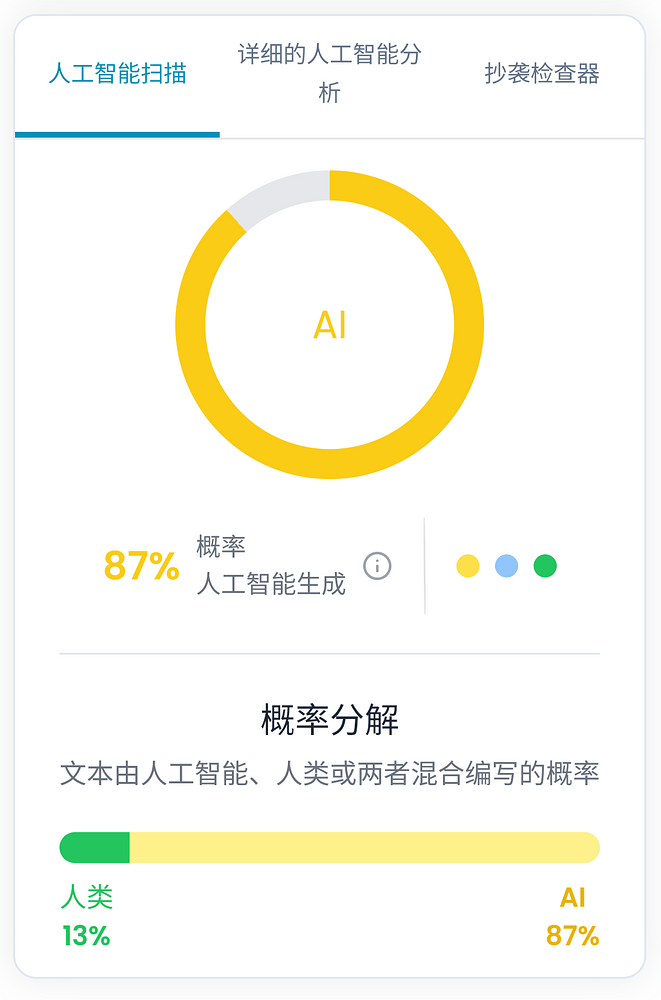Click the 概率 人工智能生成 label text
661x1000 pixels.
[x=271, y=566]
